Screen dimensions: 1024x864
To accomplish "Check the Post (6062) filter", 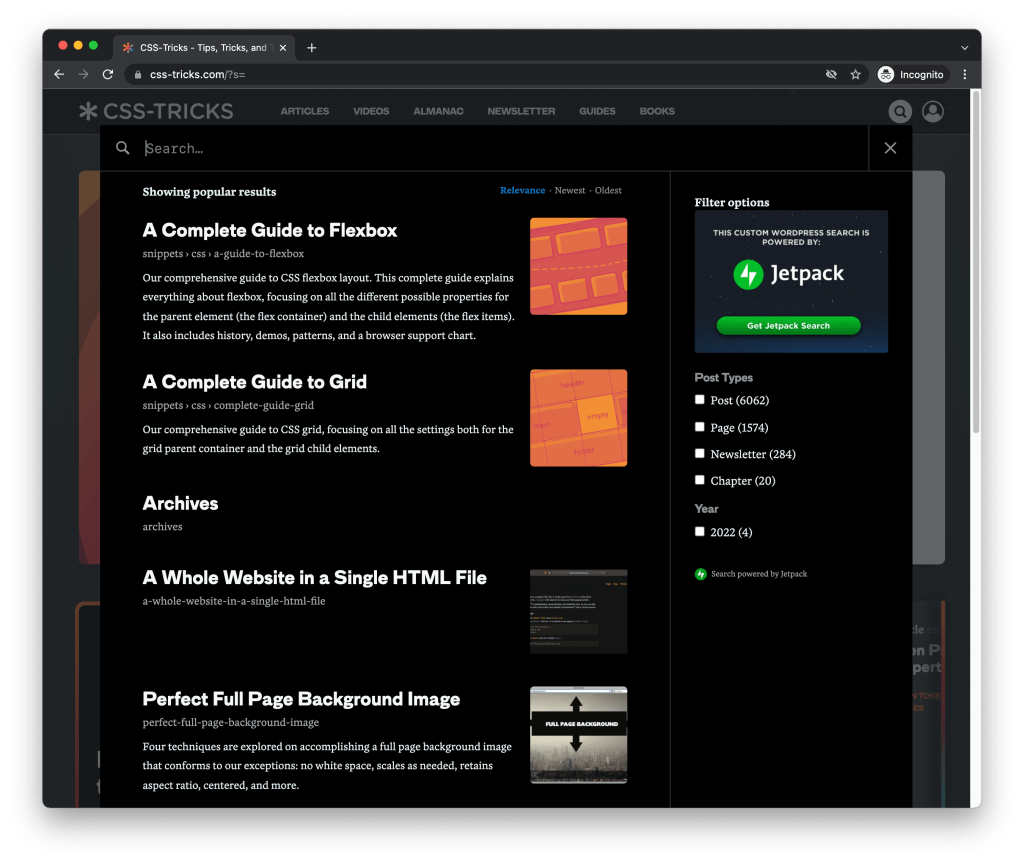I will click(699, 400).
